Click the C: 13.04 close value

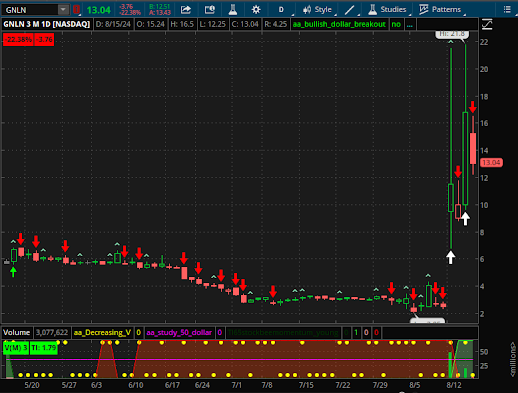(245, 24)
